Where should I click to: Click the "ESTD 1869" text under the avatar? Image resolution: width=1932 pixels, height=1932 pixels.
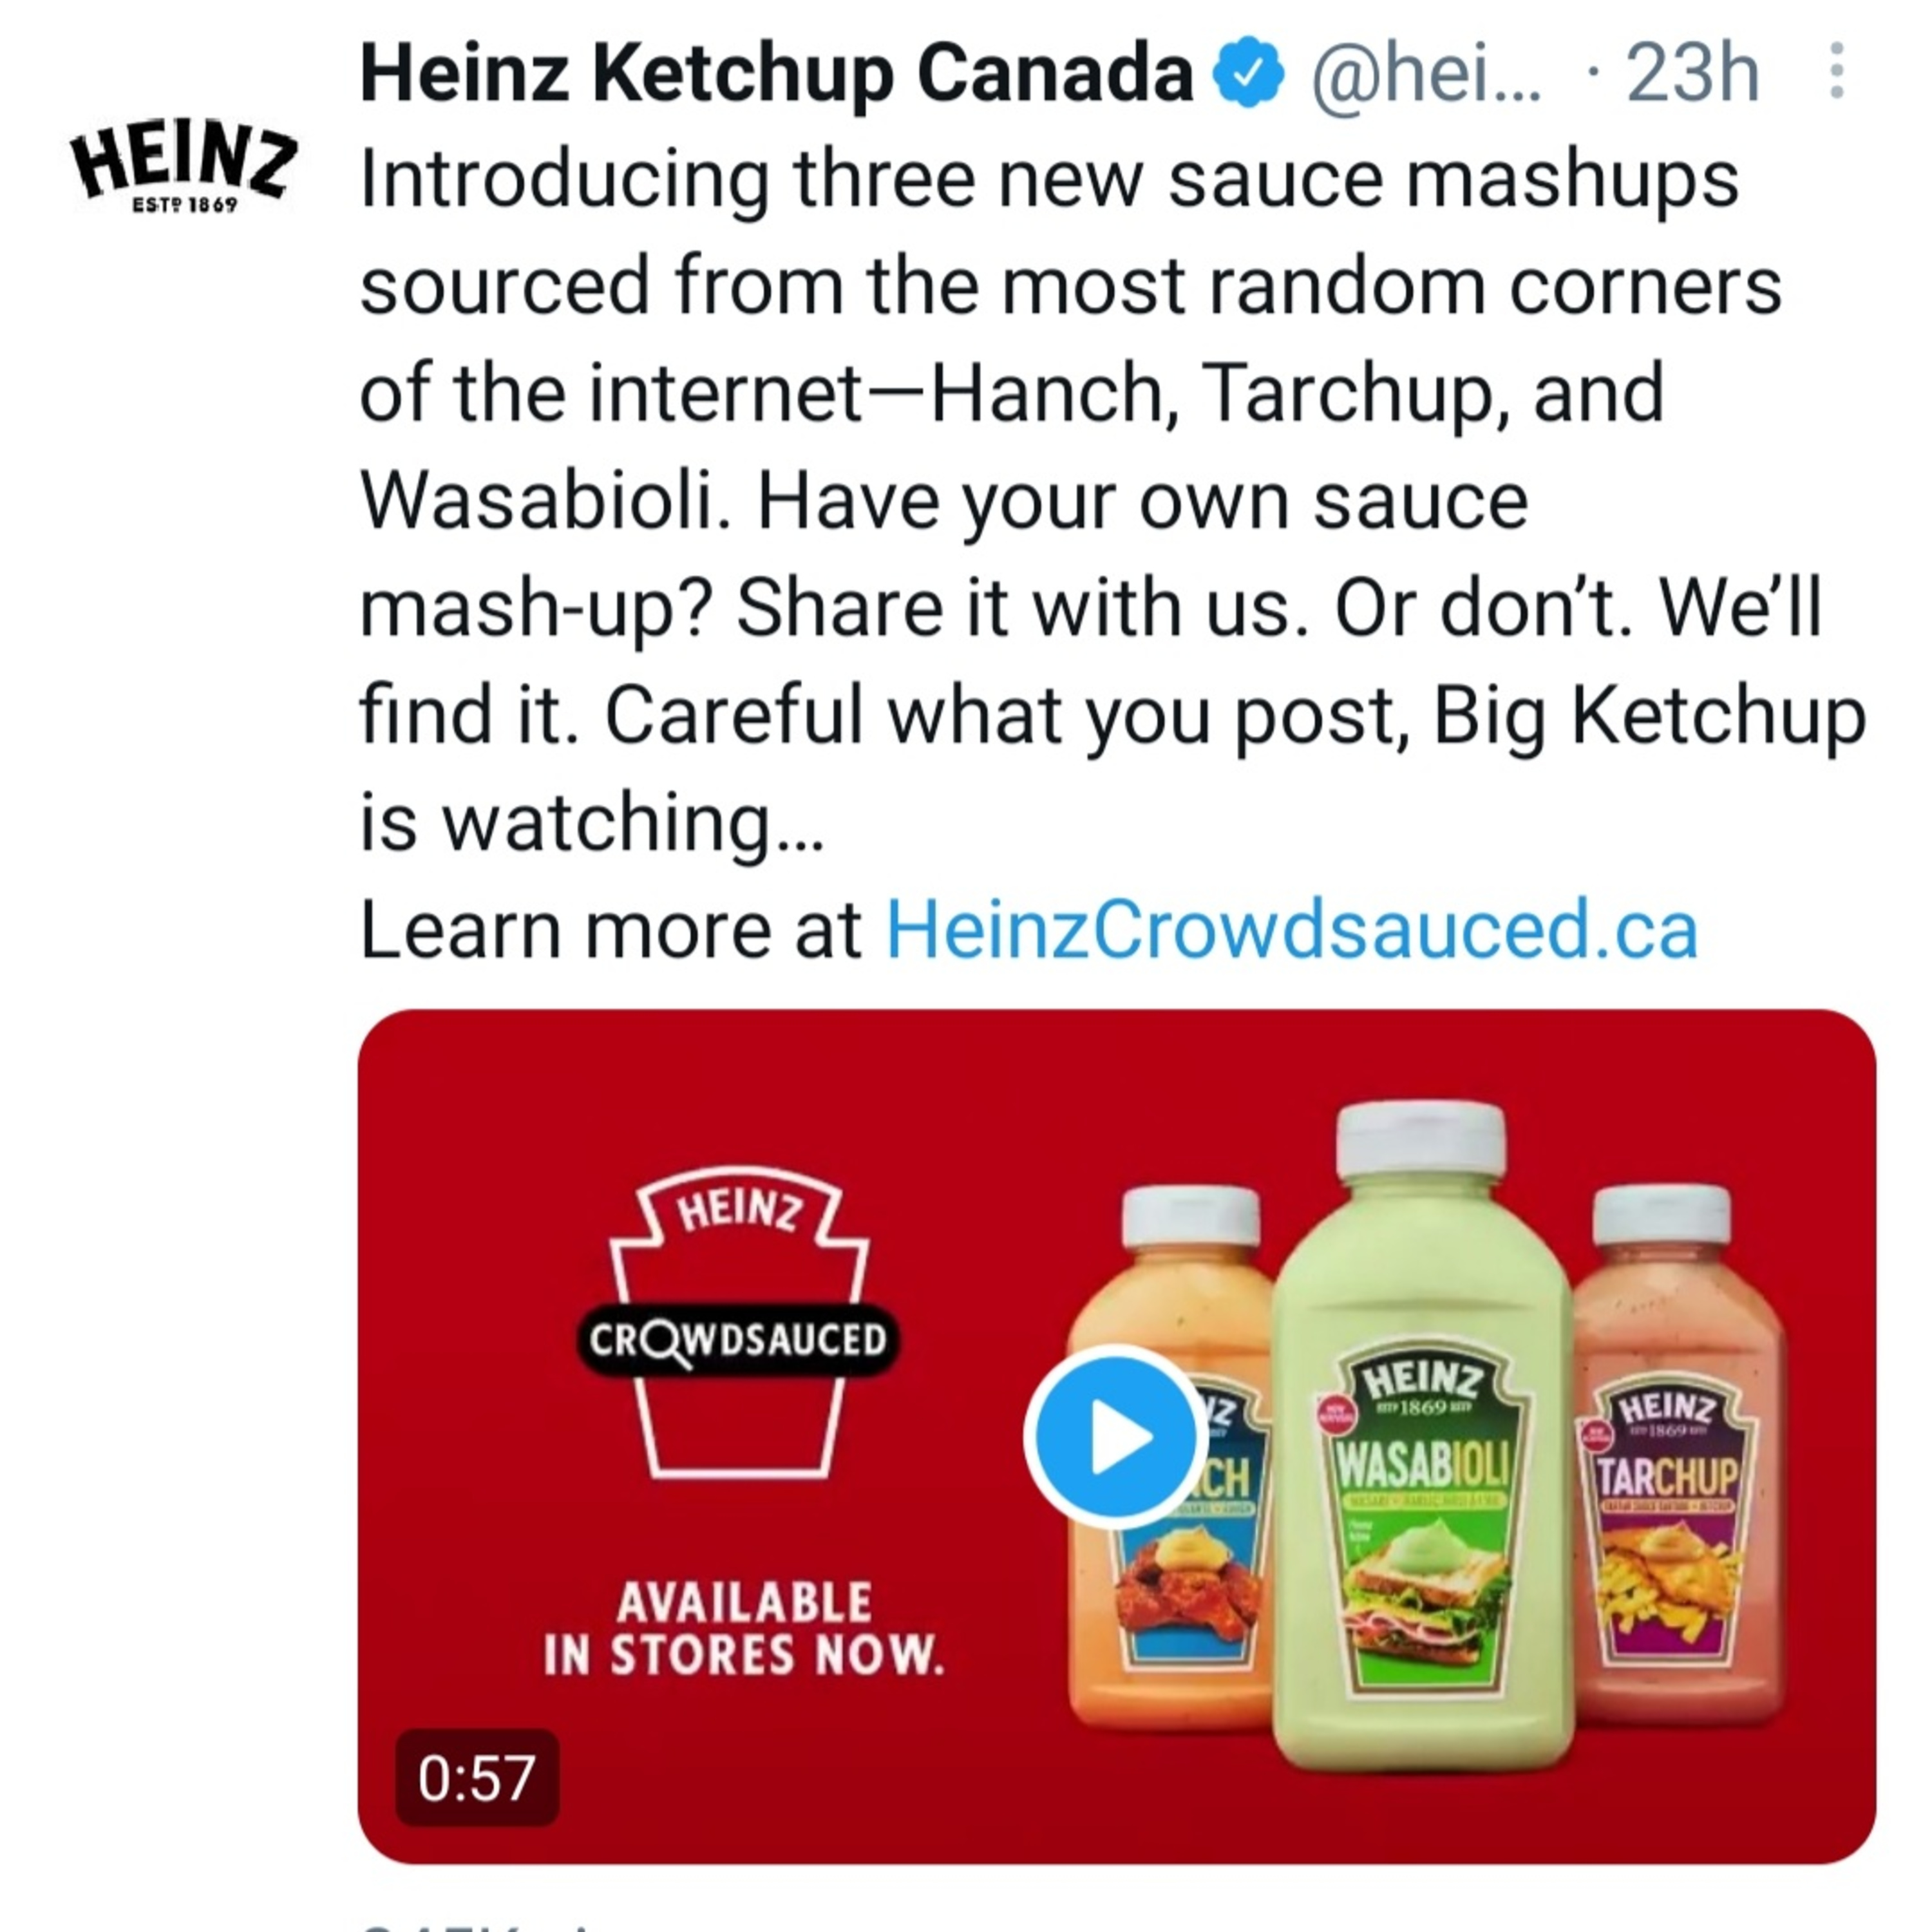(185, 205)
